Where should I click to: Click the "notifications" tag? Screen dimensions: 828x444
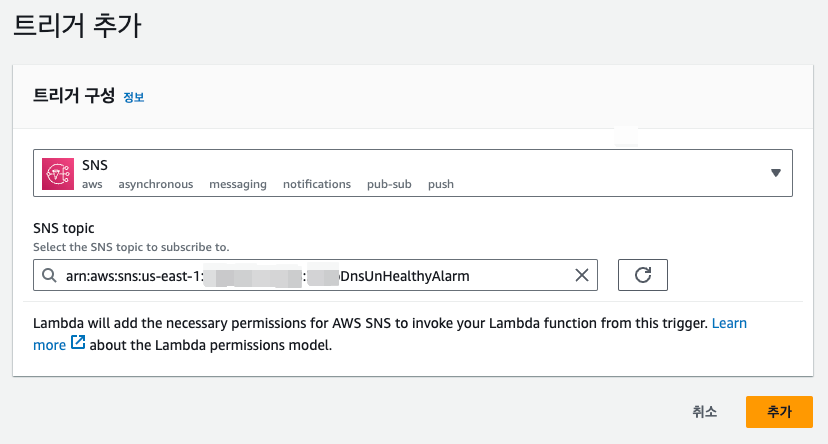point(317,184)
